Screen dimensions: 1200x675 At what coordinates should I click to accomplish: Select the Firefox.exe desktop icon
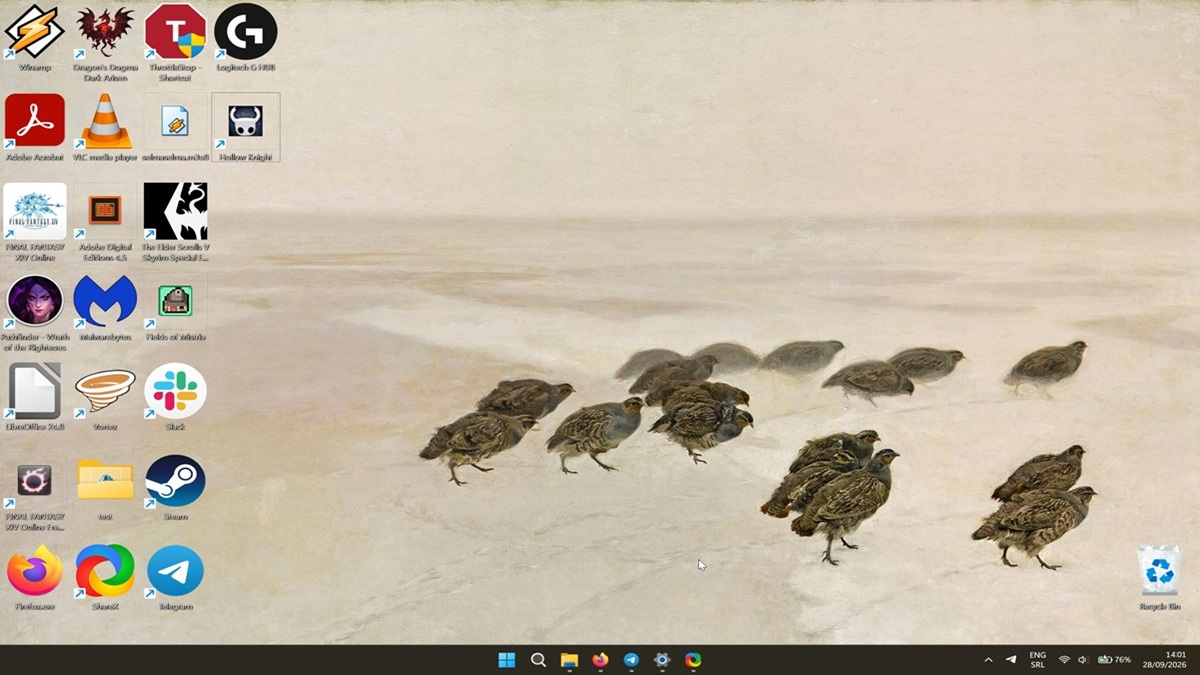point(35,578)
